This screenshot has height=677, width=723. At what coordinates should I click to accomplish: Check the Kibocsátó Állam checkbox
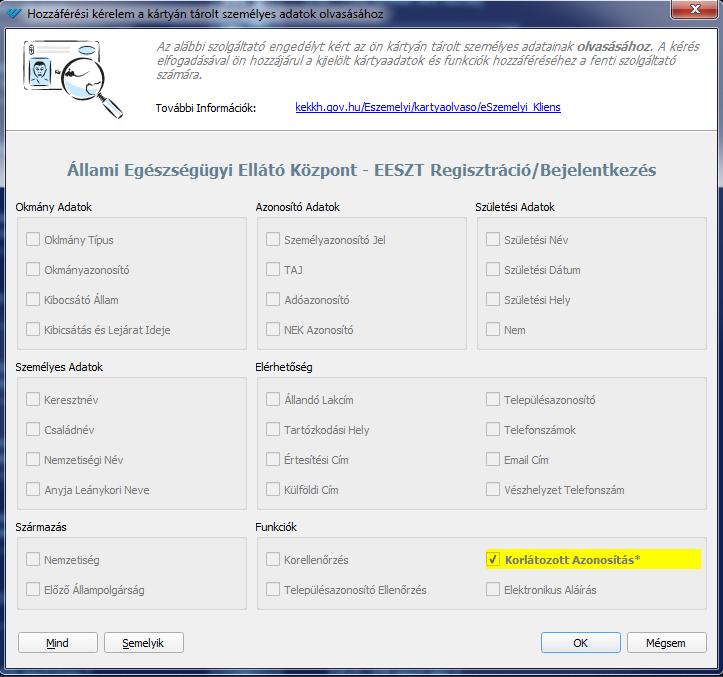pyautogui.click(x=33, y=299)
